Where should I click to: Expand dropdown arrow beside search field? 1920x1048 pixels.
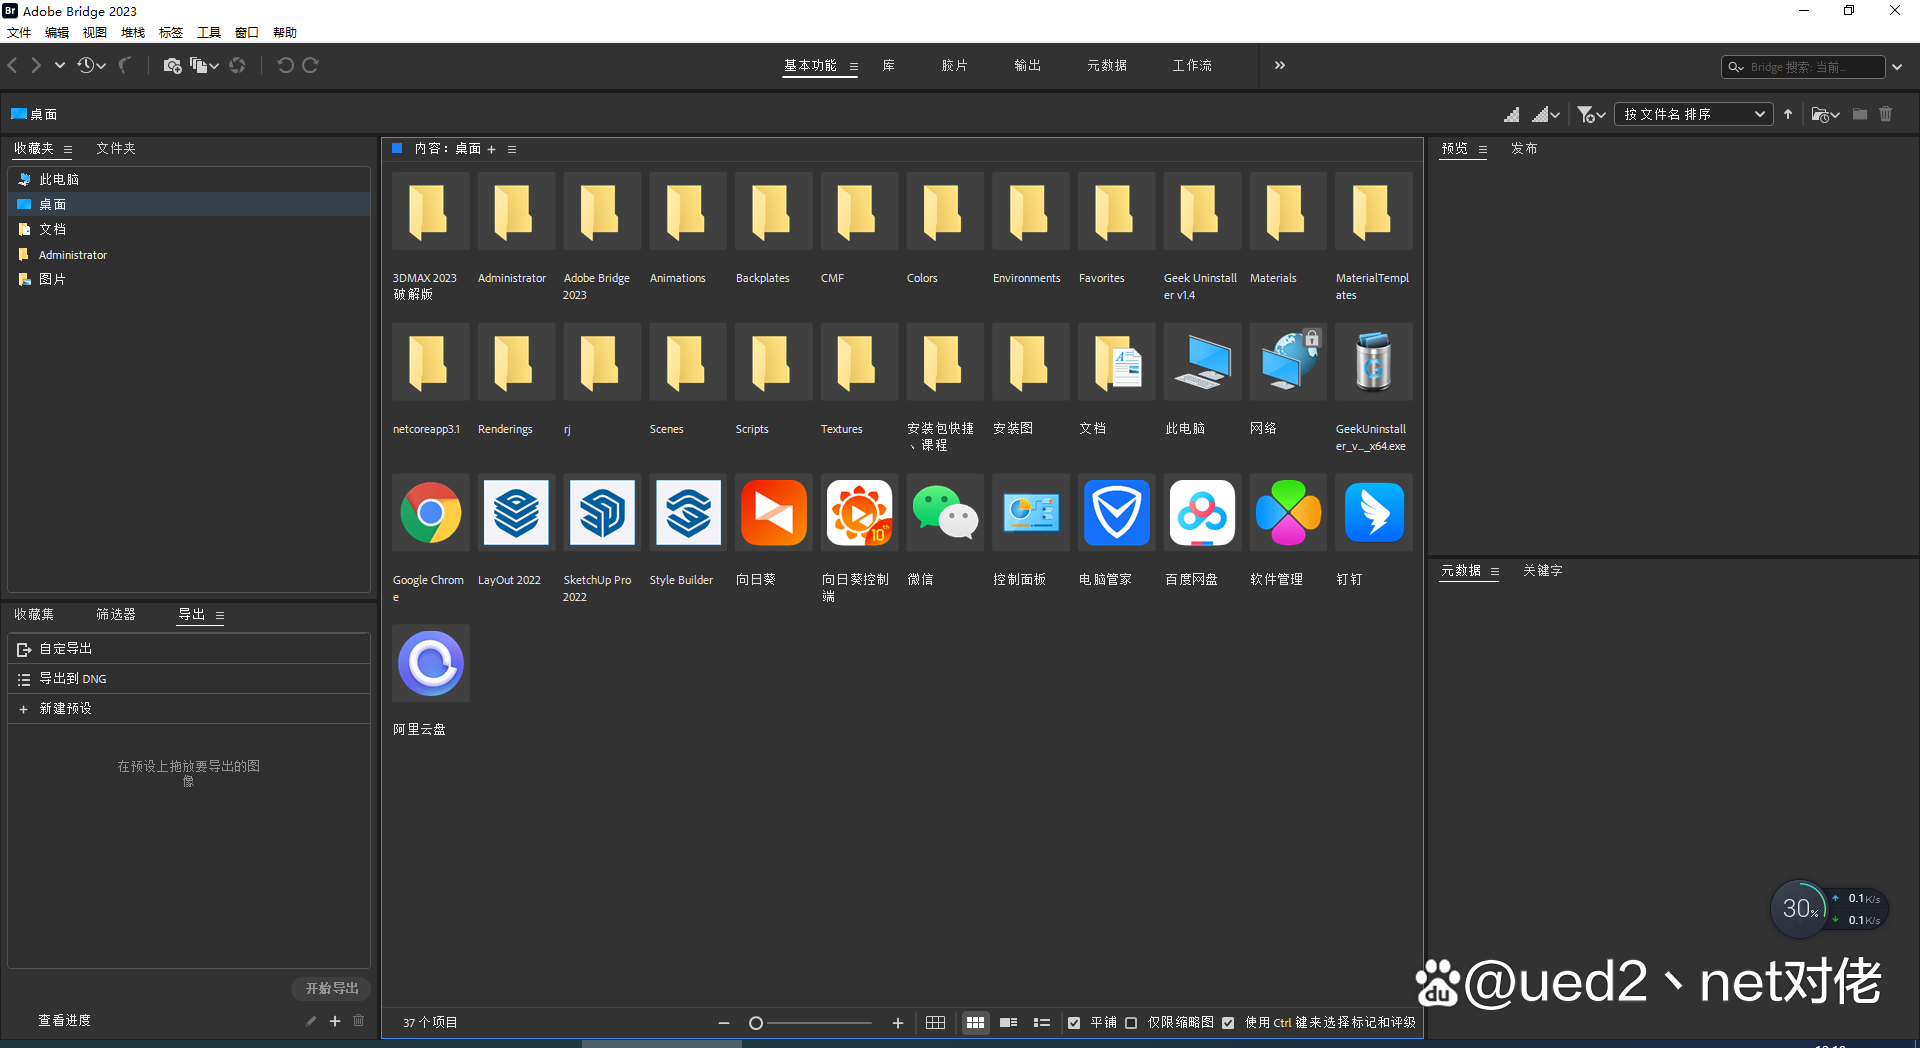pyautogui.click(x=1897, y=67)
